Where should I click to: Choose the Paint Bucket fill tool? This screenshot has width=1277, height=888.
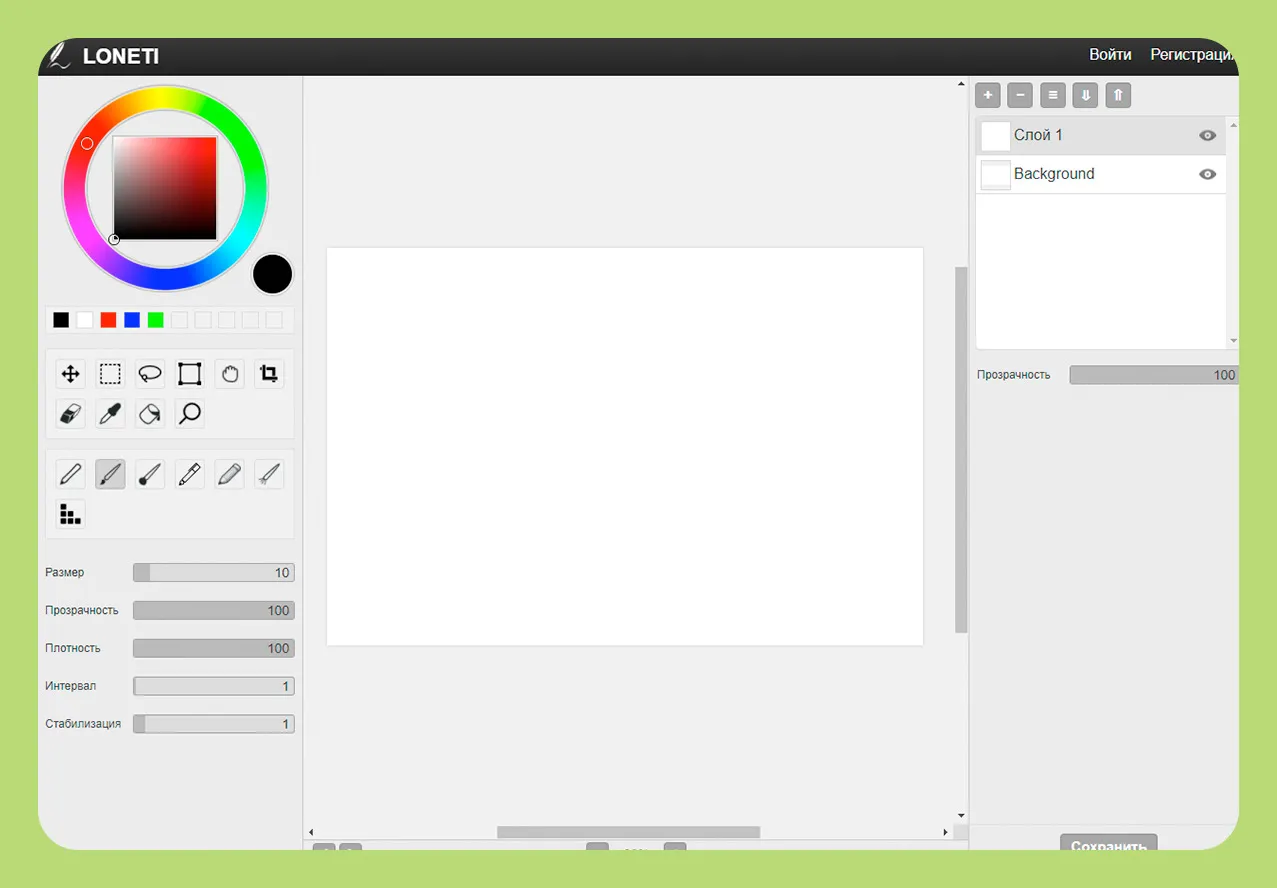[x=150, y=413]
